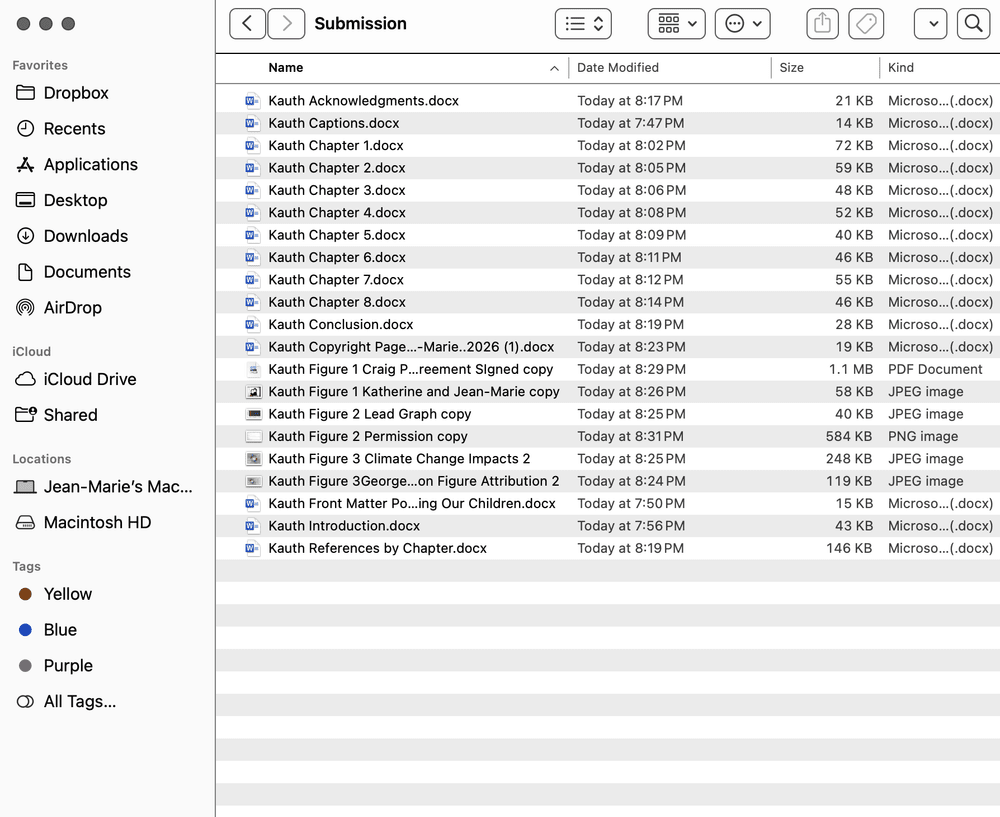This screenshot has height=817, width=1000.
Task: Open Recents in the sidebar
Action: pos(74,129)
